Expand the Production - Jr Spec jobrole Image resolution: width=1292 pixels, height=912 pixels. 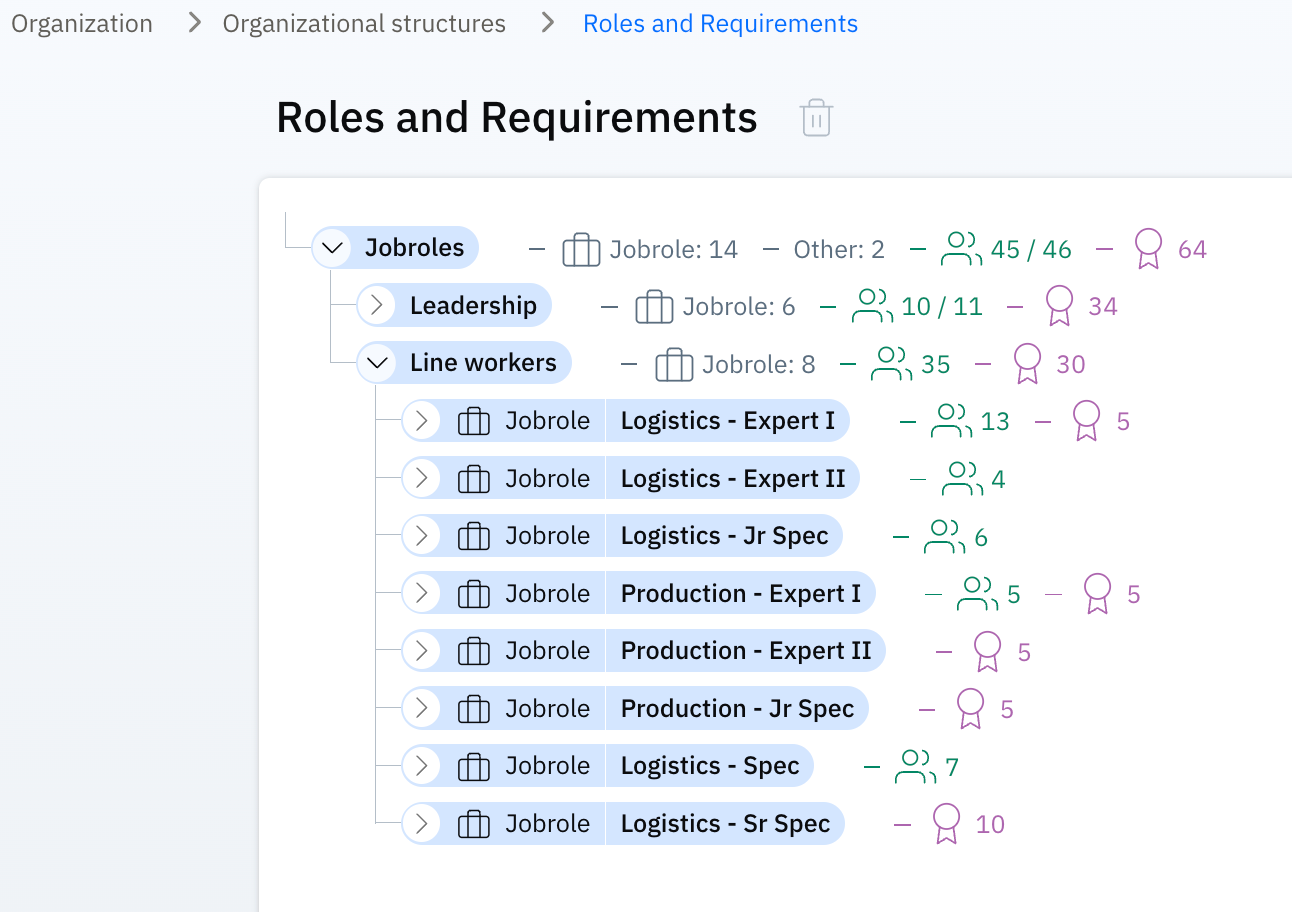coord(421,709)
